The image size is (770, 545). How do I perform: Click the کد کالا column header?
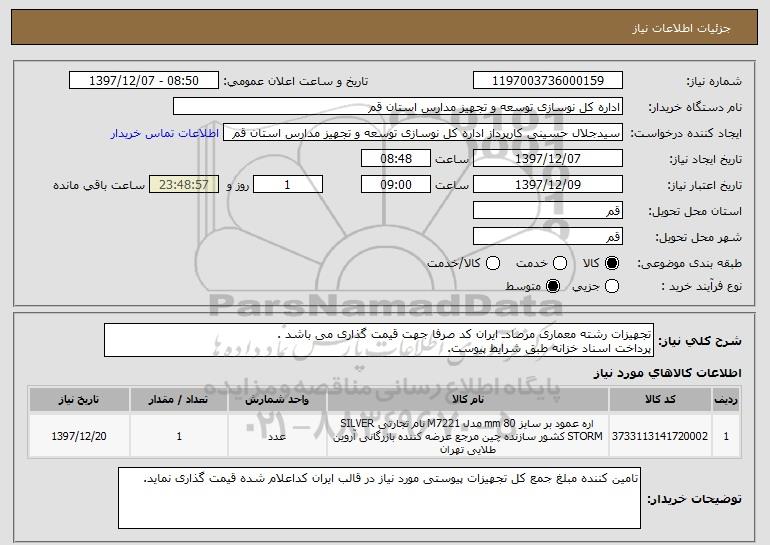(660, 400)
